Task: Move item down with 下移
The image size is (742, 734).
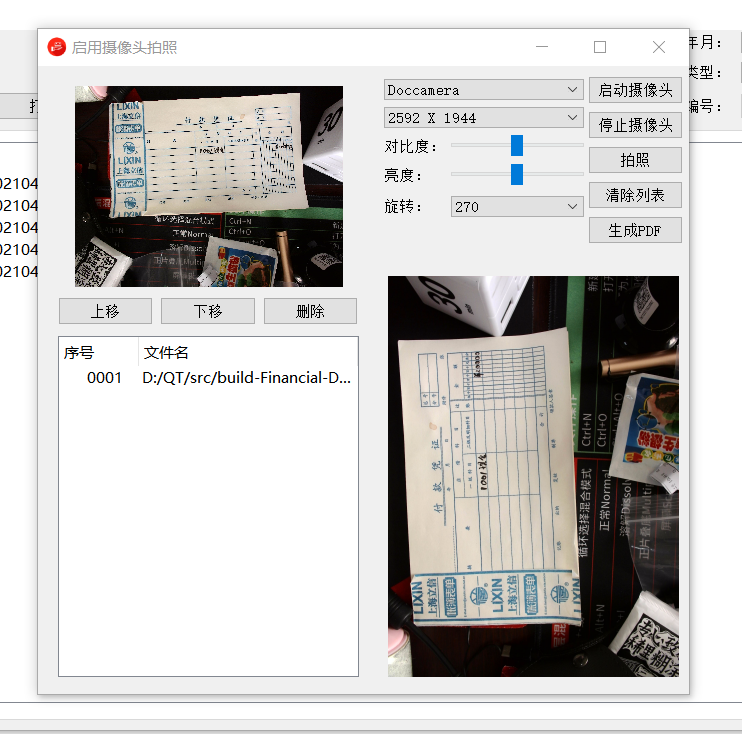Action: [208, 311]
